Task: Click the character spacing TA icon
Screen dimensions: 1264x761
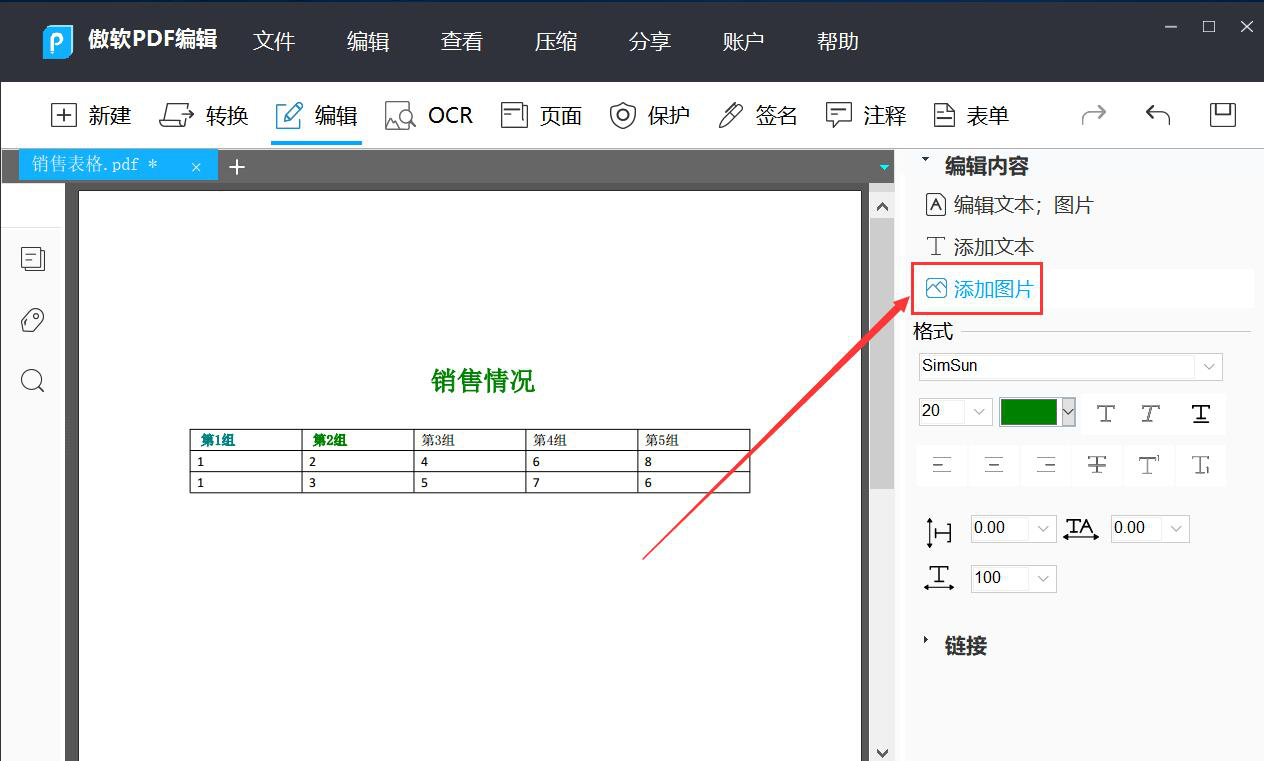Action: coord(1081,529)
